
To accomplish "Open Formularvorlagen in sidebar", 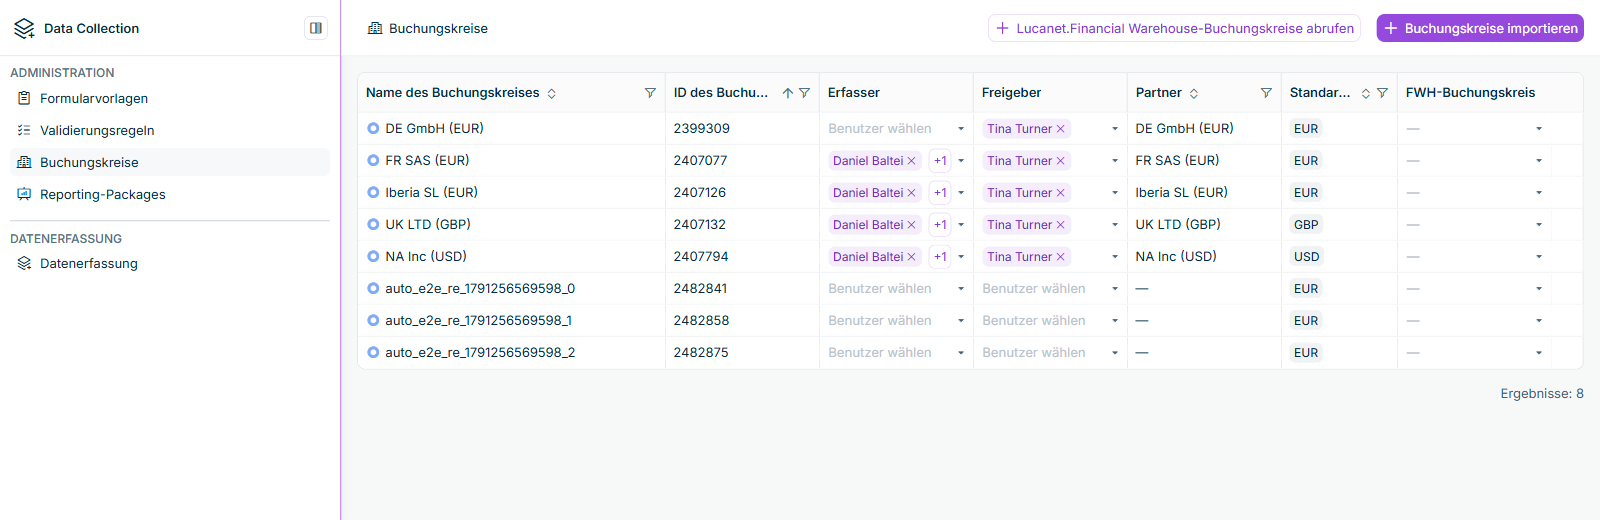I will coord(170,98).
